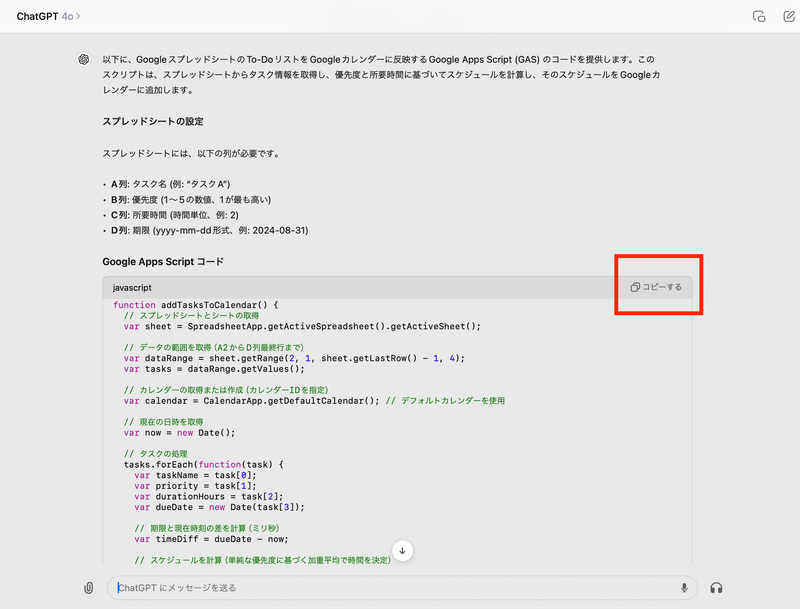Attach a file with the paperclip icon
This screenshot has width=800, height=609.
(89, 588)
